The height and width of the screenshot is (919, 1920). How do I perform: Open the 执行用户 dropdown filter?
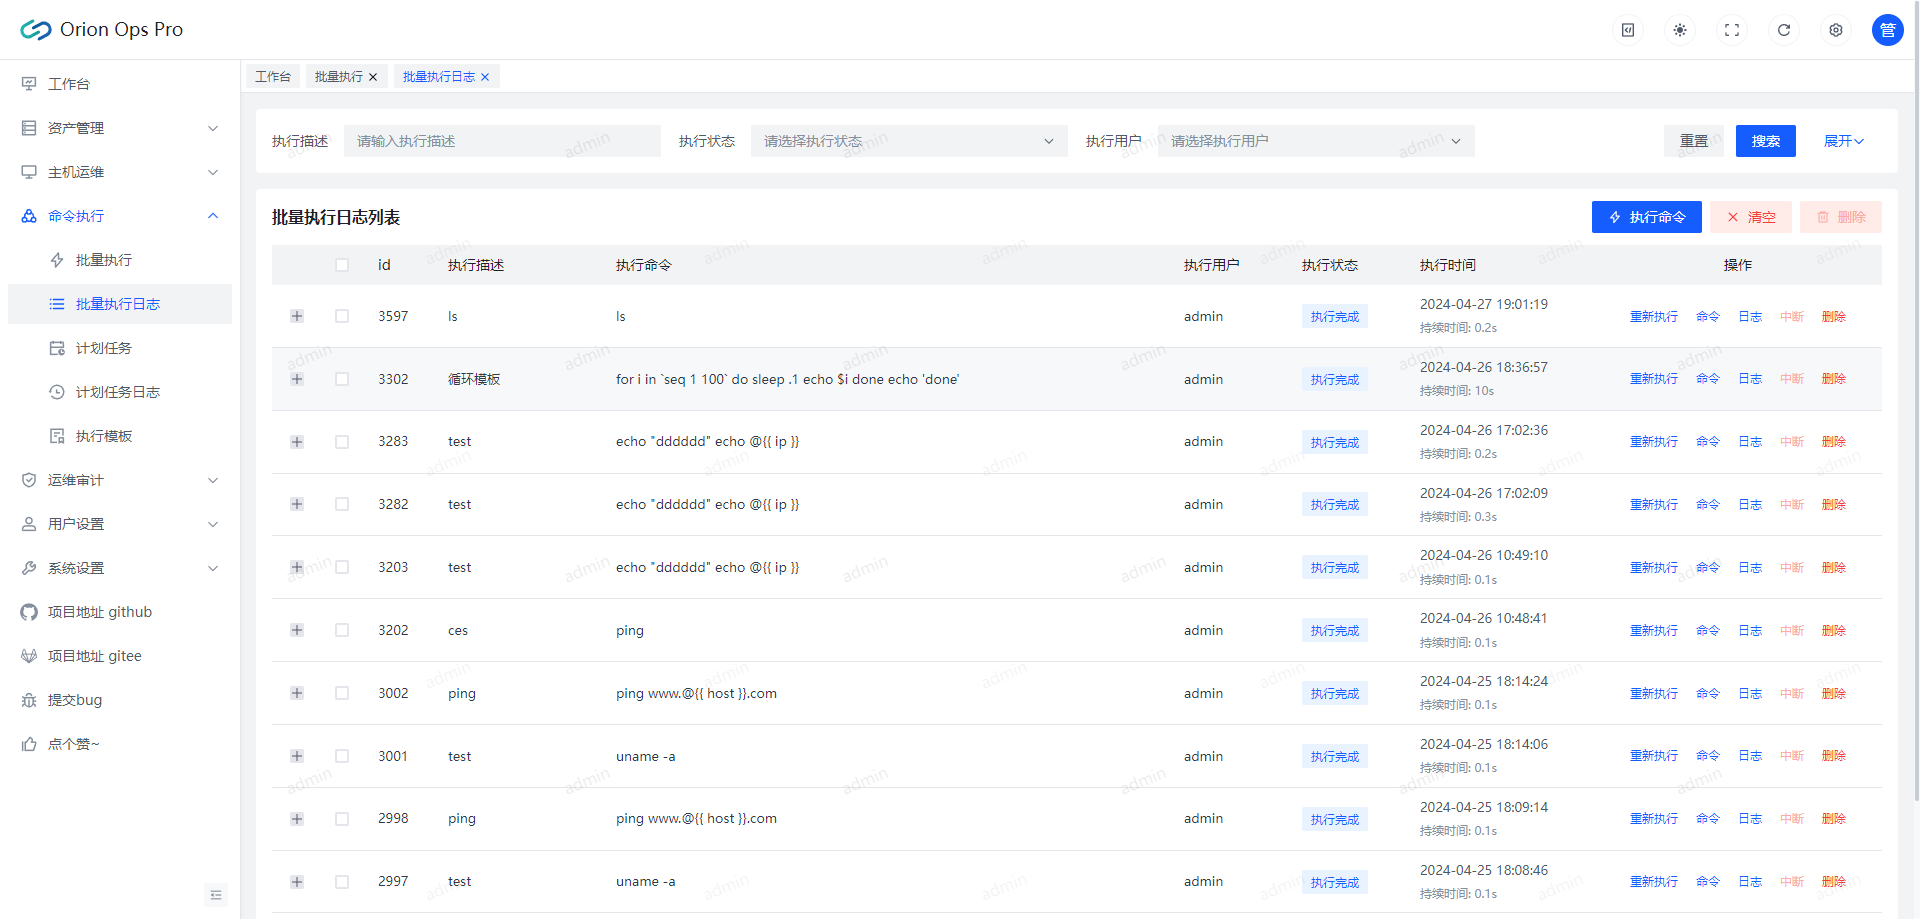(1316, 141)
